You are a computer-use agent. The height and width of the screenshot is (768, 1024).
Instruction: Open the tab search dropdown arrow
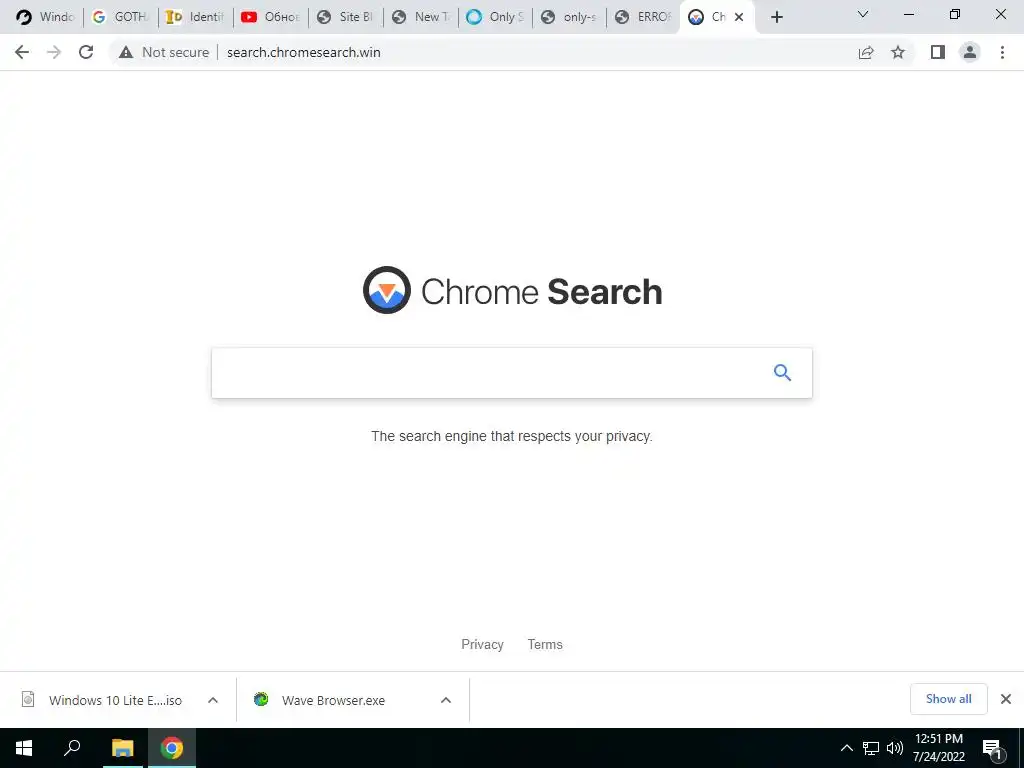[x=863, y=14]
